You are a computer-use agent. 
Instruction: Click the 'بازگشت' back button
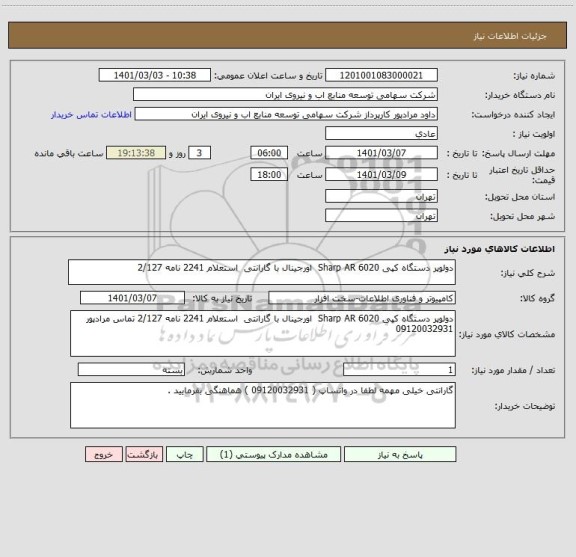click(144, 454)
